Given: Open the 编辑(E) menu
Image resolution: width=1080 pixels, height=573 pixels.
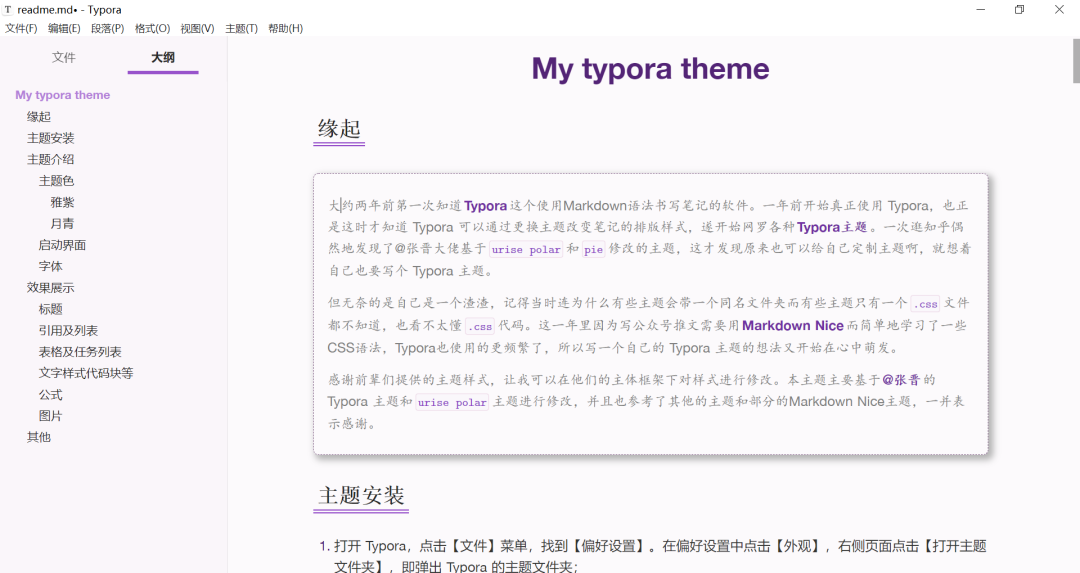Looking at the screenshot, I should tap(64, 28).
